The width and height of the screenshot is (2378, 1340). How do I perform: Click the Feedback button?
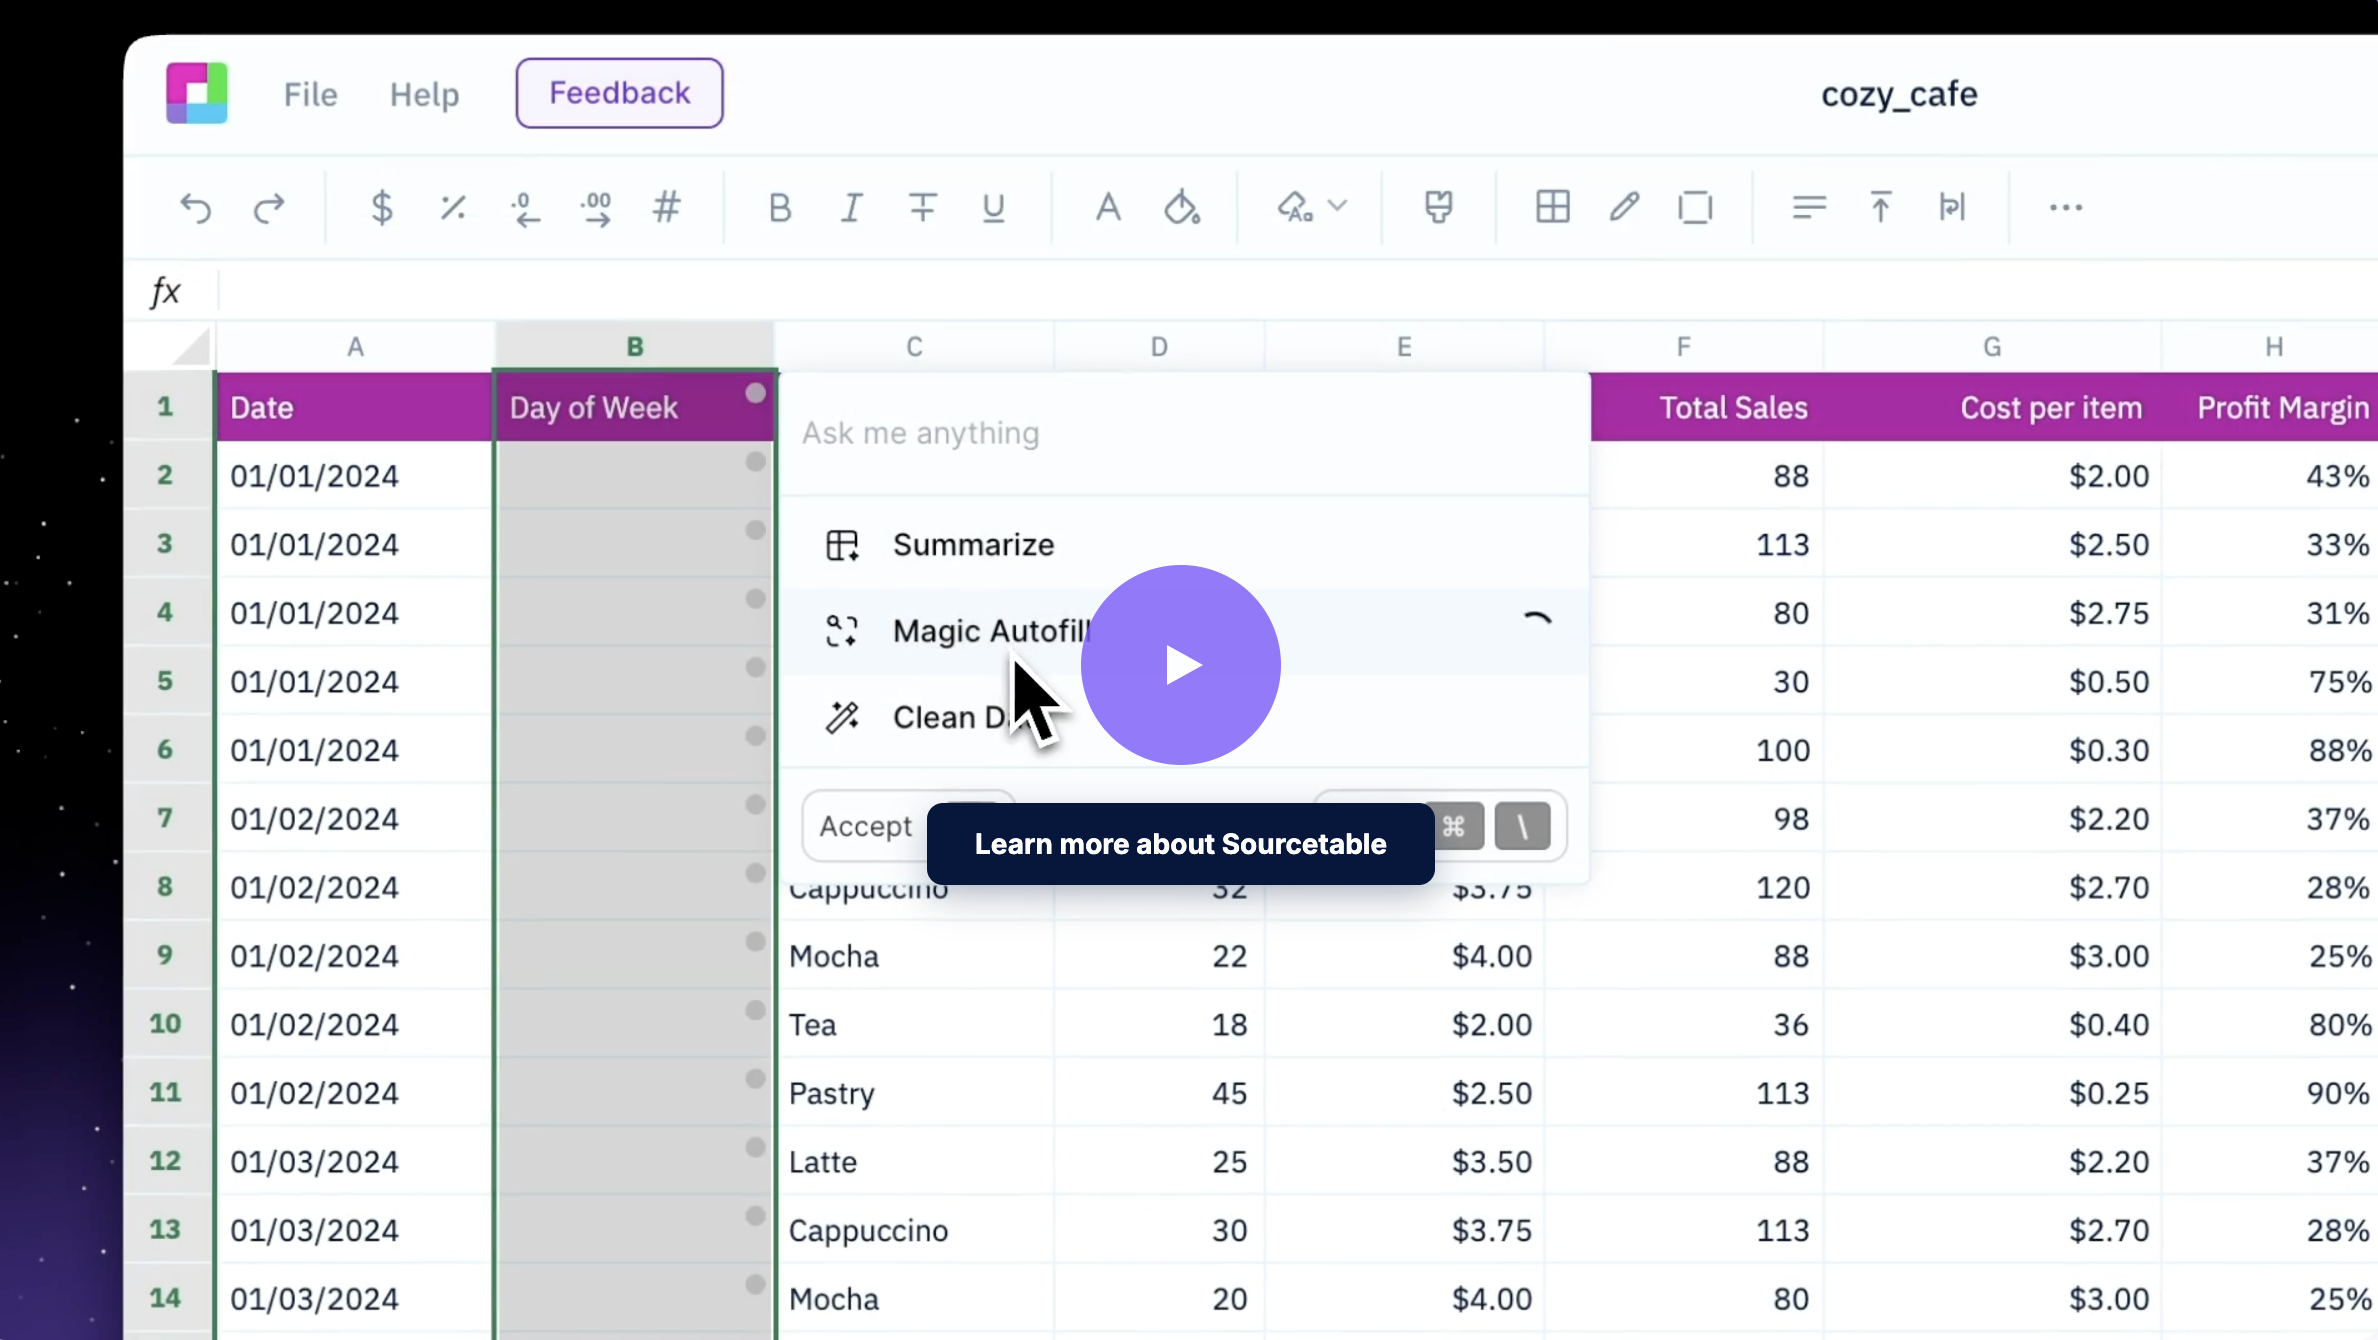click(619, 93)
